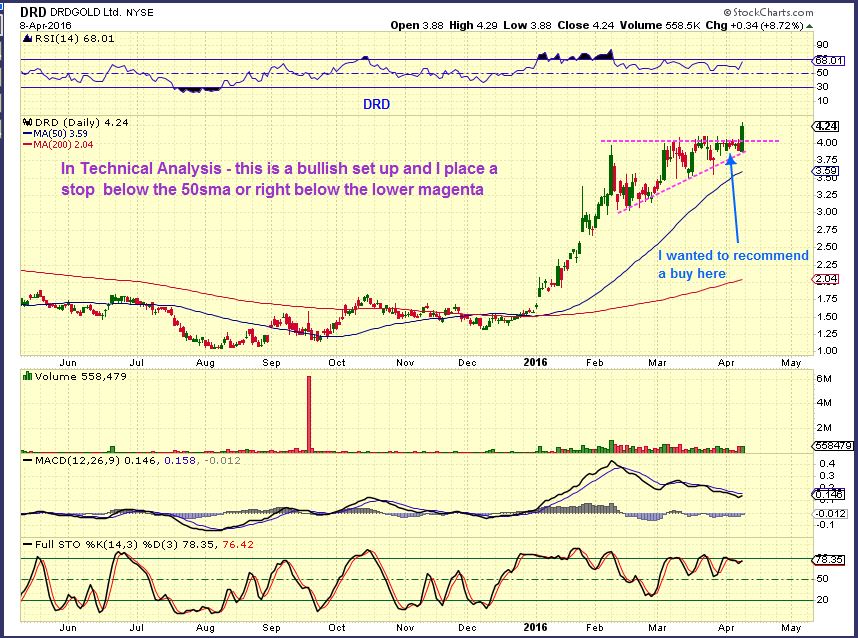The height and width of the screenshot is (638, 858).
Task: Click the 2.50 price axis label
Action: (x=826, y=247)
